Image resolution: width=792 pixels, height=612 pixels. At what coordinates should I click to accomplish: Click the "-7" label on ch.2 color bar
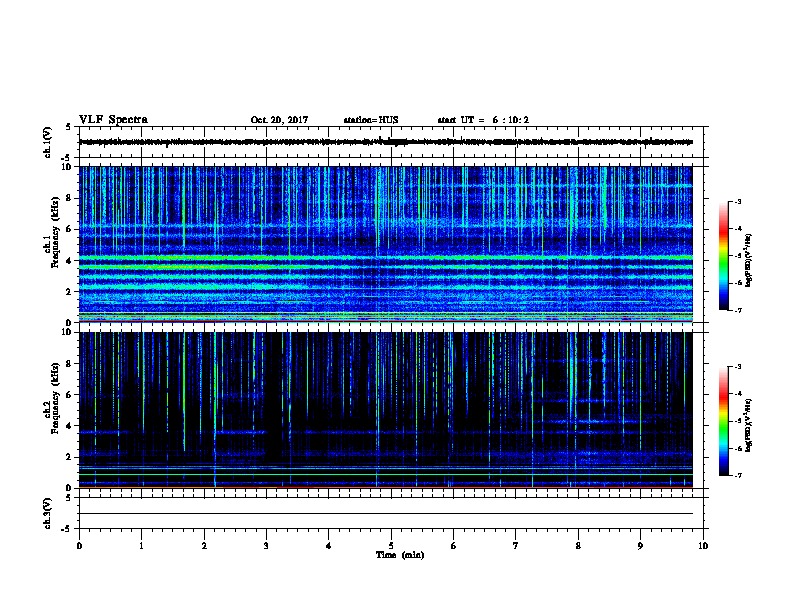[x=737, y=475]
